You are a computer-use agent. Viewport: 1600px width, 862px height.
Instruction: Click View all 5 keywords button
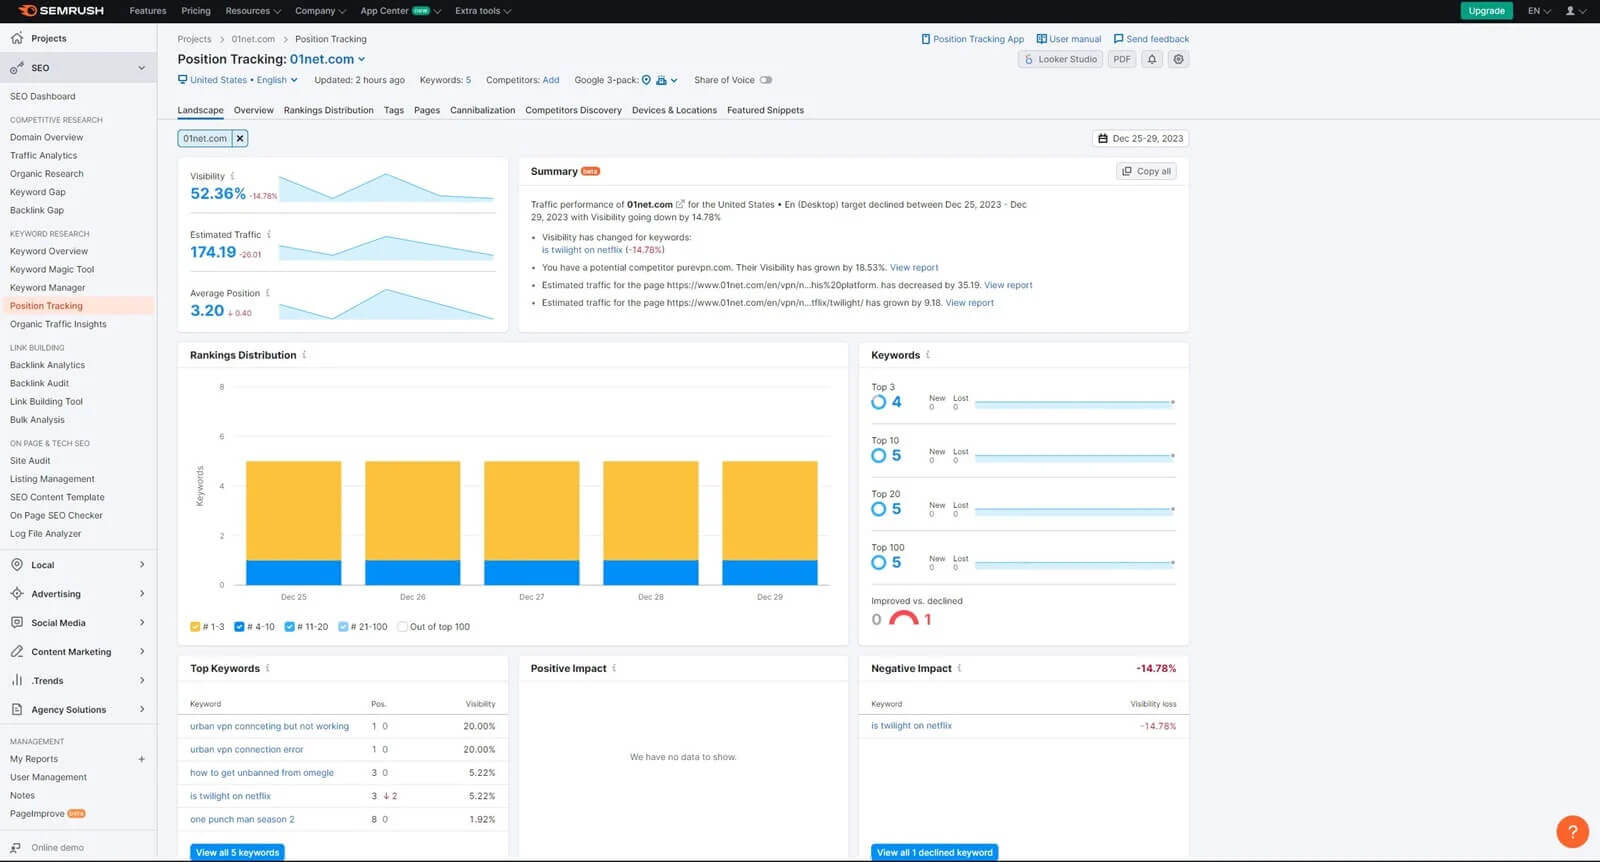pyautogui.click(x=237, y=852)
